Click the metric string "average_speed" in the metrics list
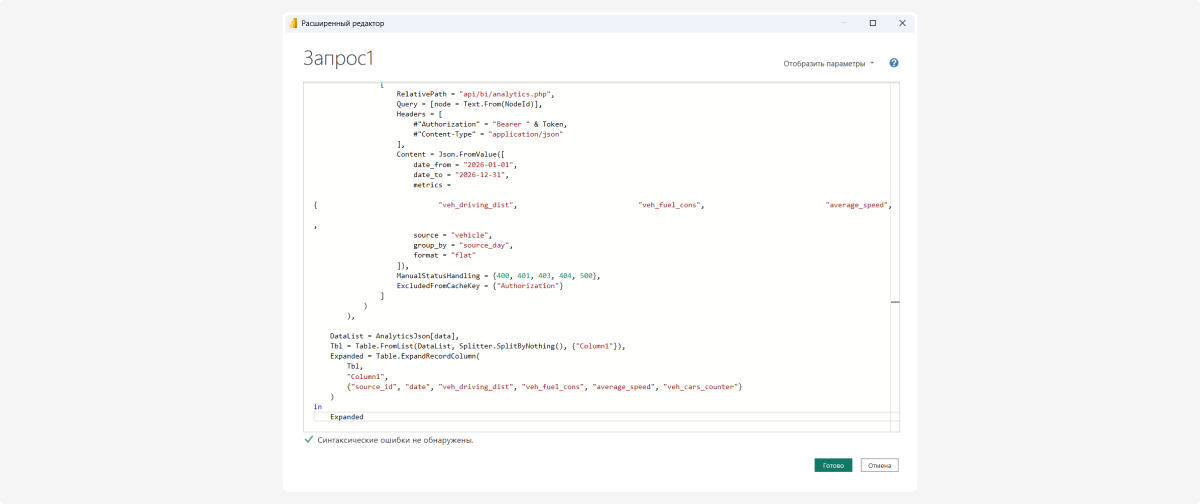1200x504 pixels. coord(857,204)
